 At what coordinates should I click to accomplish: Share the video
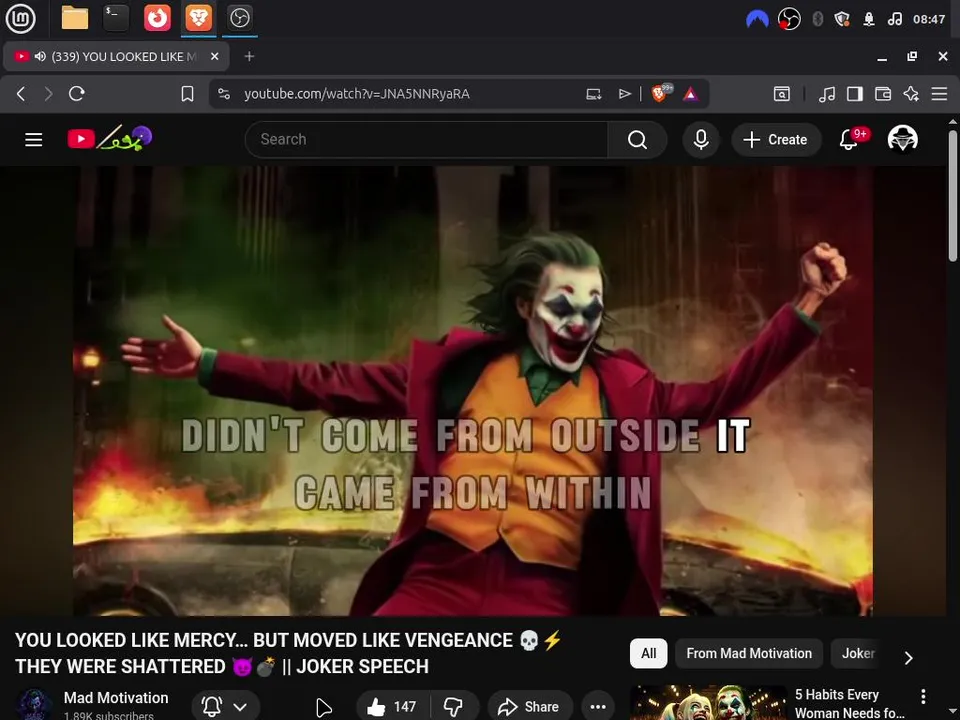pyautogui.click(x=530, y=707)
